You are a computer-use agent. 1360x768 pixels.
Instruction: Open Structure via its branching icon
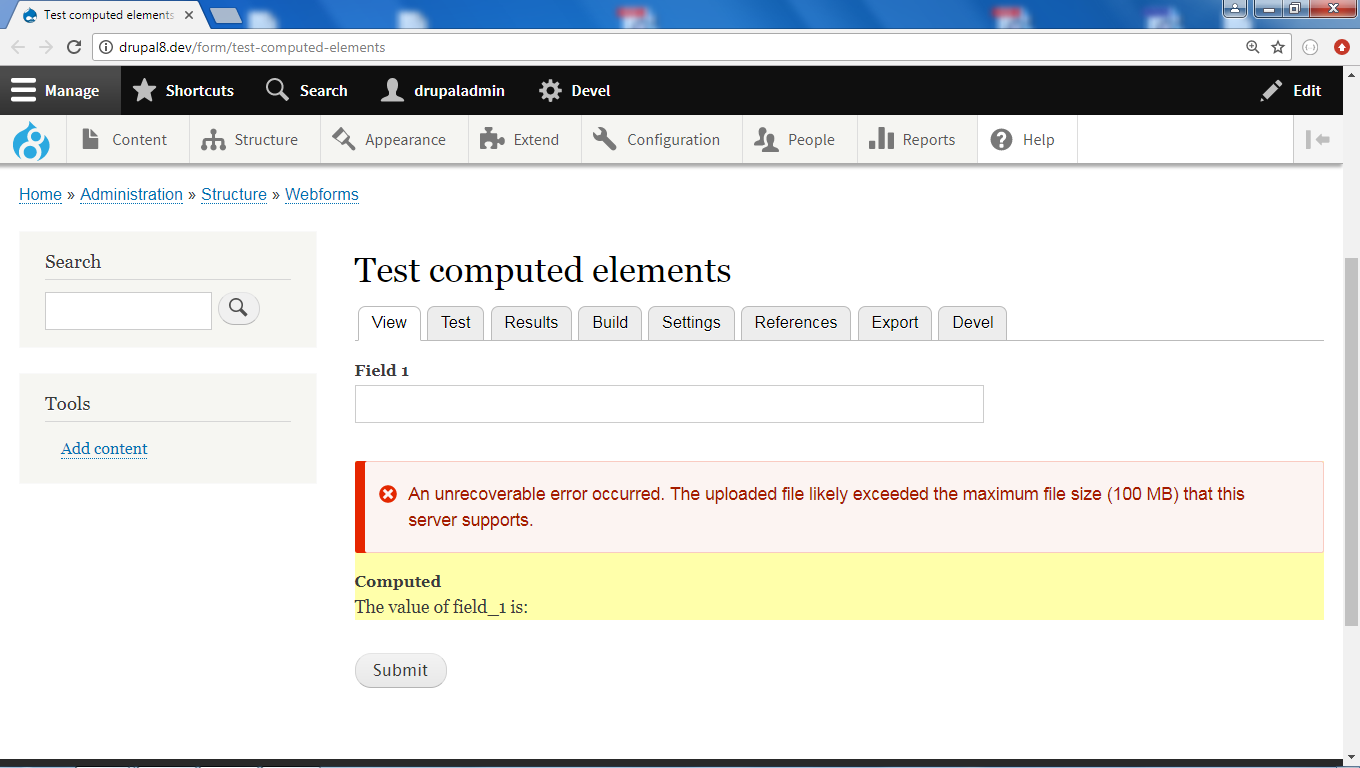[x=212, y=139]
